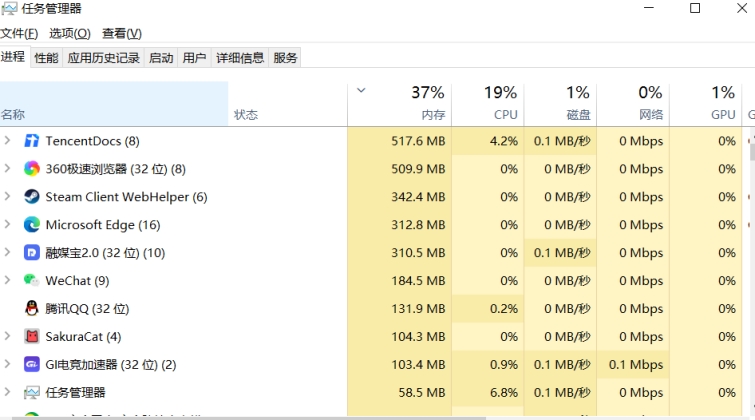Switch to the 性能 tab

click(x=46, y=58)
